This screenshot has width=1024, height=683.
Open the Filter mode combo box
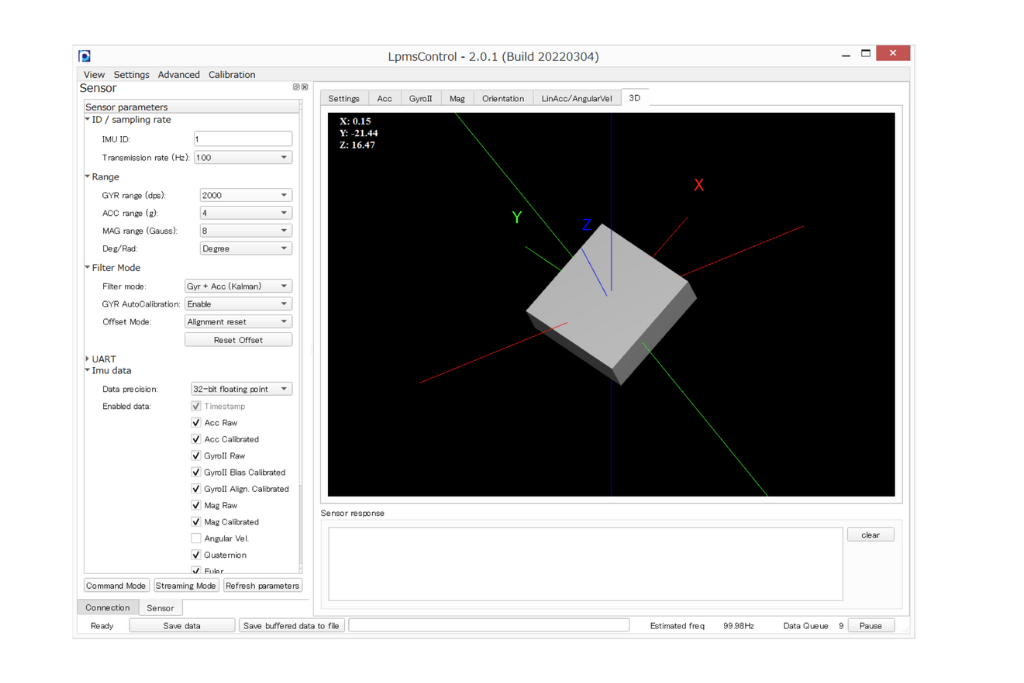238,286
